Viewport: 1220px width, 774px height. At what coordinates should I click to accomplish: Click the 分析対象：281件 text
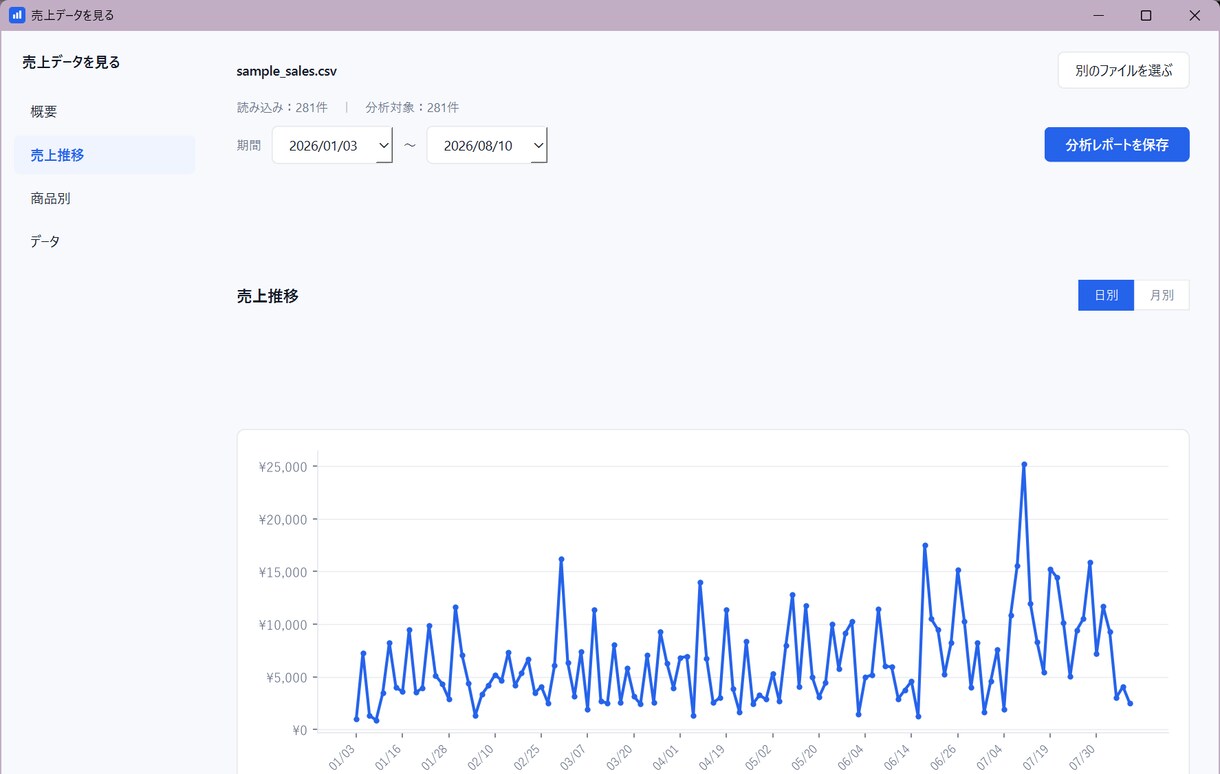point(412,107)
